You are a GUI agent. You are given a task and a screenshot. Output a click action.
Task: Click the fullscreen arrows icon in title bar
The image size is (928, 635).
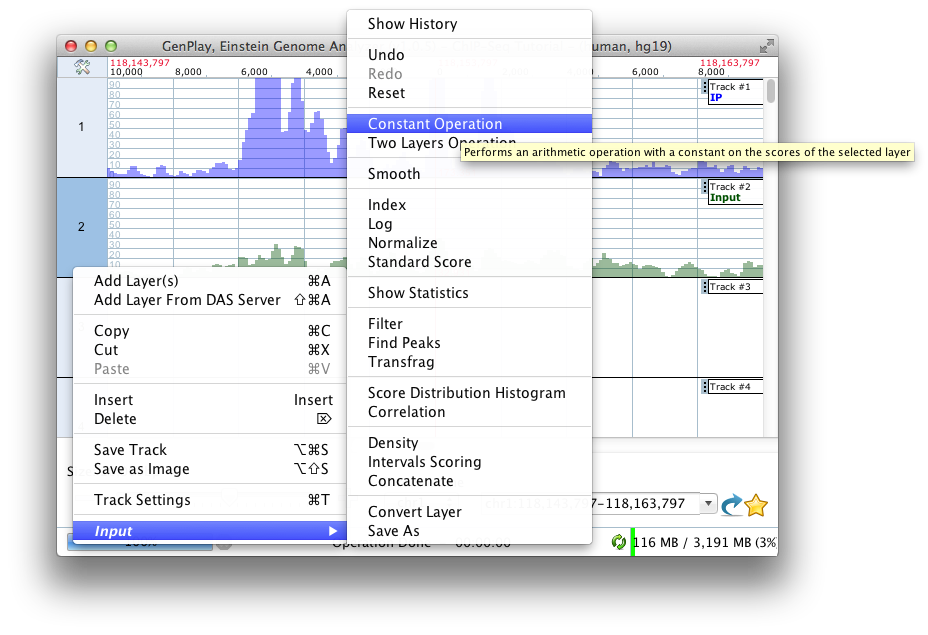[766, 46]
